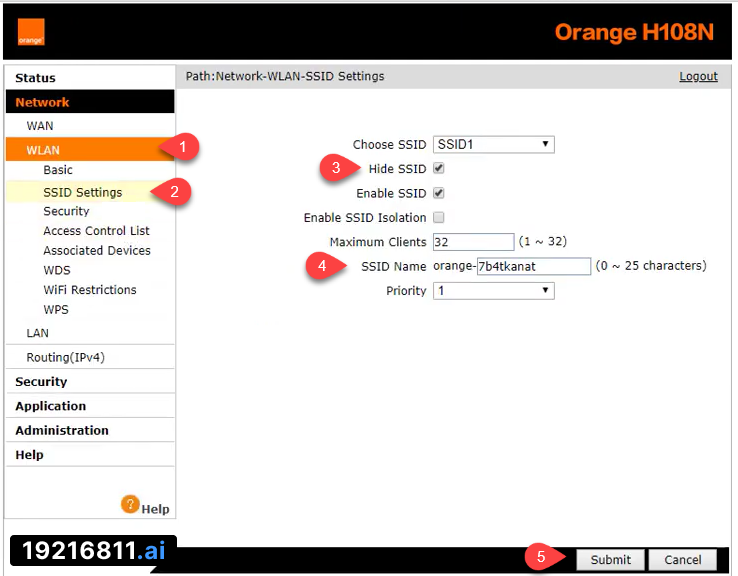This screenshot has width=738, height=576.
Task: Open Basic WLAN settings
Action: click(x=57, y=170)
